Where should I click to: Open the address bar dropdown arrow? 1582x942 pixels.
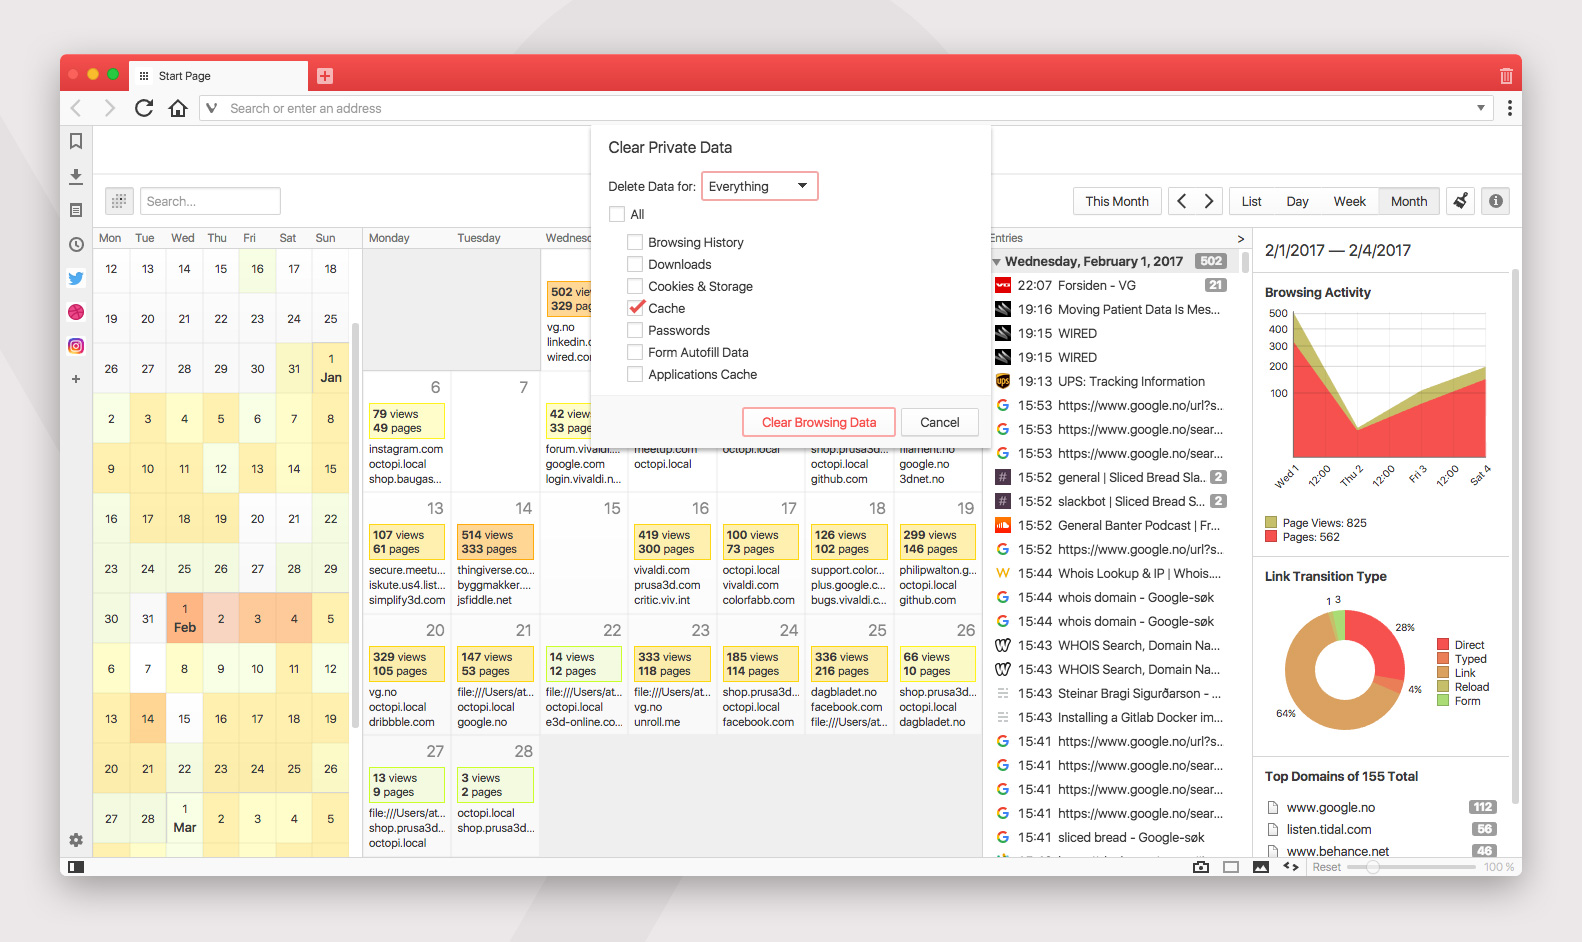click(1481, 108)
